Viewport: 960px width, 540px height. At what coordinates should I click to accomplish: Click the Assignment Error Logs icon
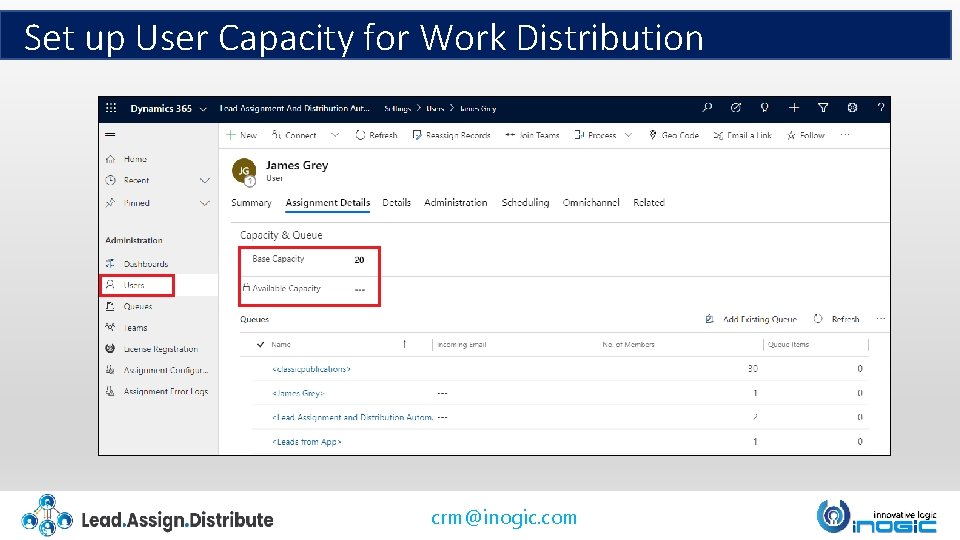[x=110, y=391]
